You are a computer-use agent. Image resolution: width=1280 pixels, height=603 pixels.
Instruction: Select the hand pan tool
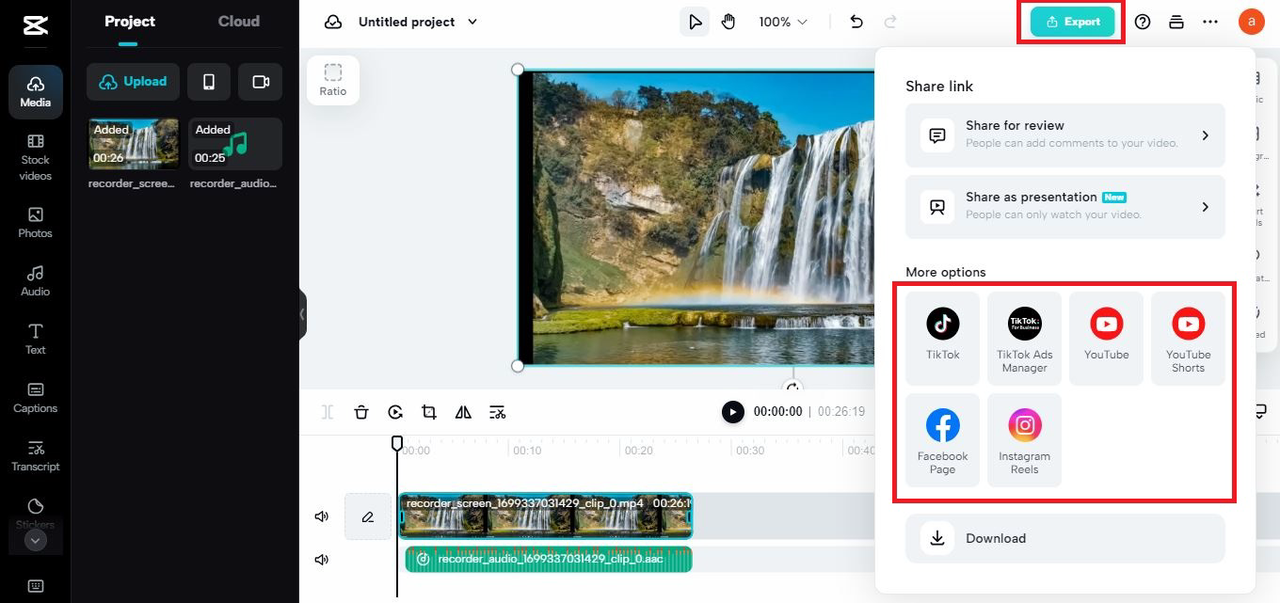728,22
